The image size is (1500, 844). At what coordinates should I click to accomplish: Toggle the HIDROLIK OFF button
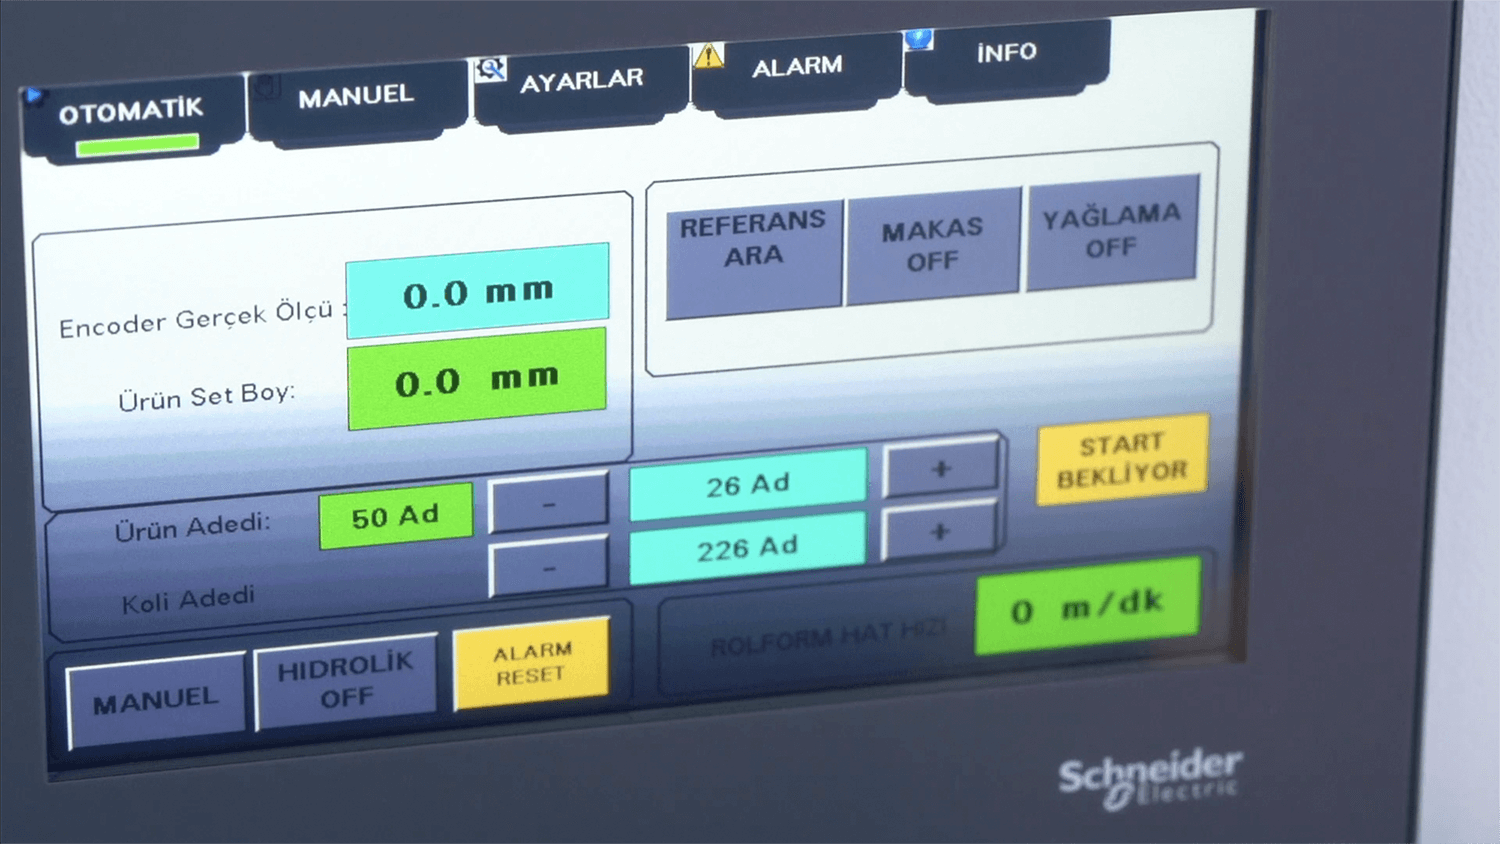pos(345,681)
